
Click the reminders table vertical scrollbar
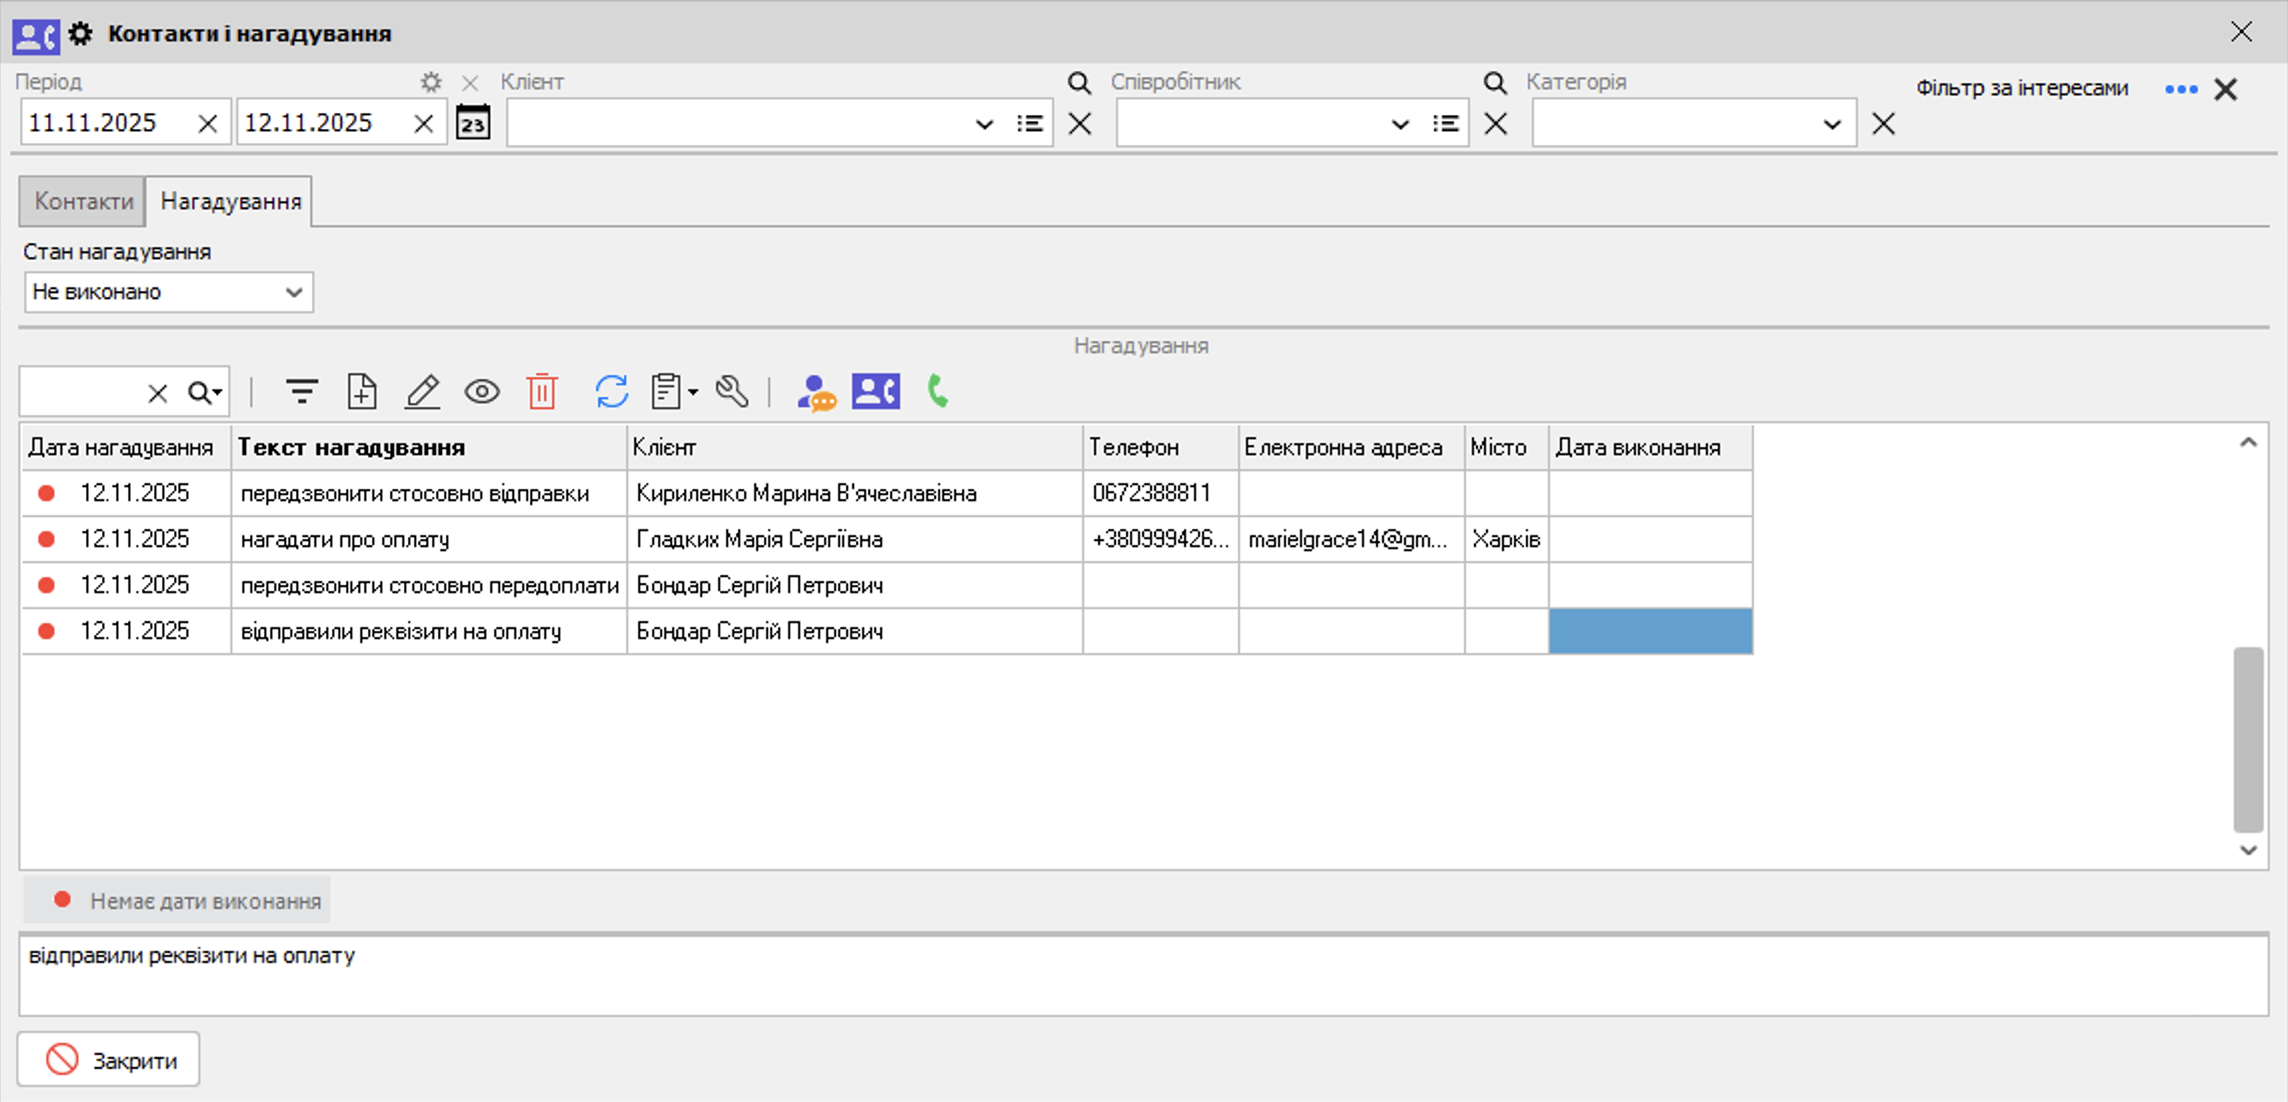[2247, 740]
